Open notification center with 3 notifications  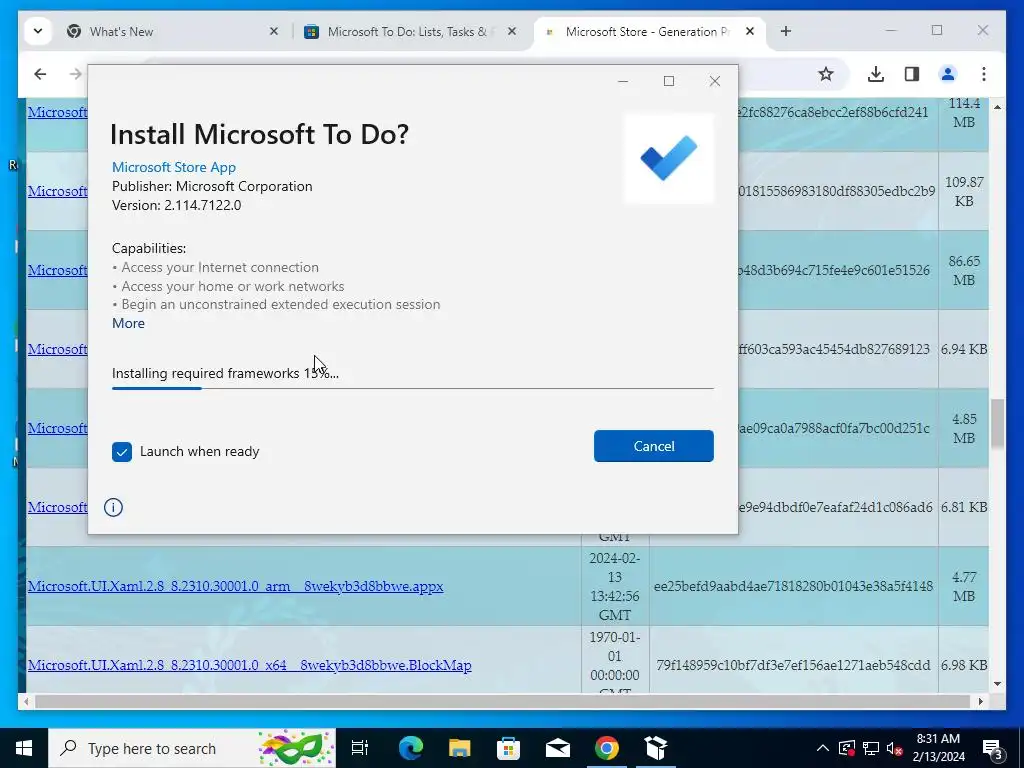coord(993,748)
